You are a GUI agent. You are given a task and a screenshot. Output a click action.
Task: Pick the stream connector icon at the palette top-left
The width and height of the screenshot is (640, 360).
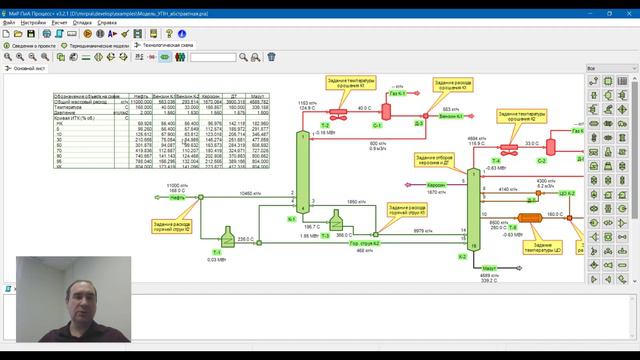tap(594, 81)
